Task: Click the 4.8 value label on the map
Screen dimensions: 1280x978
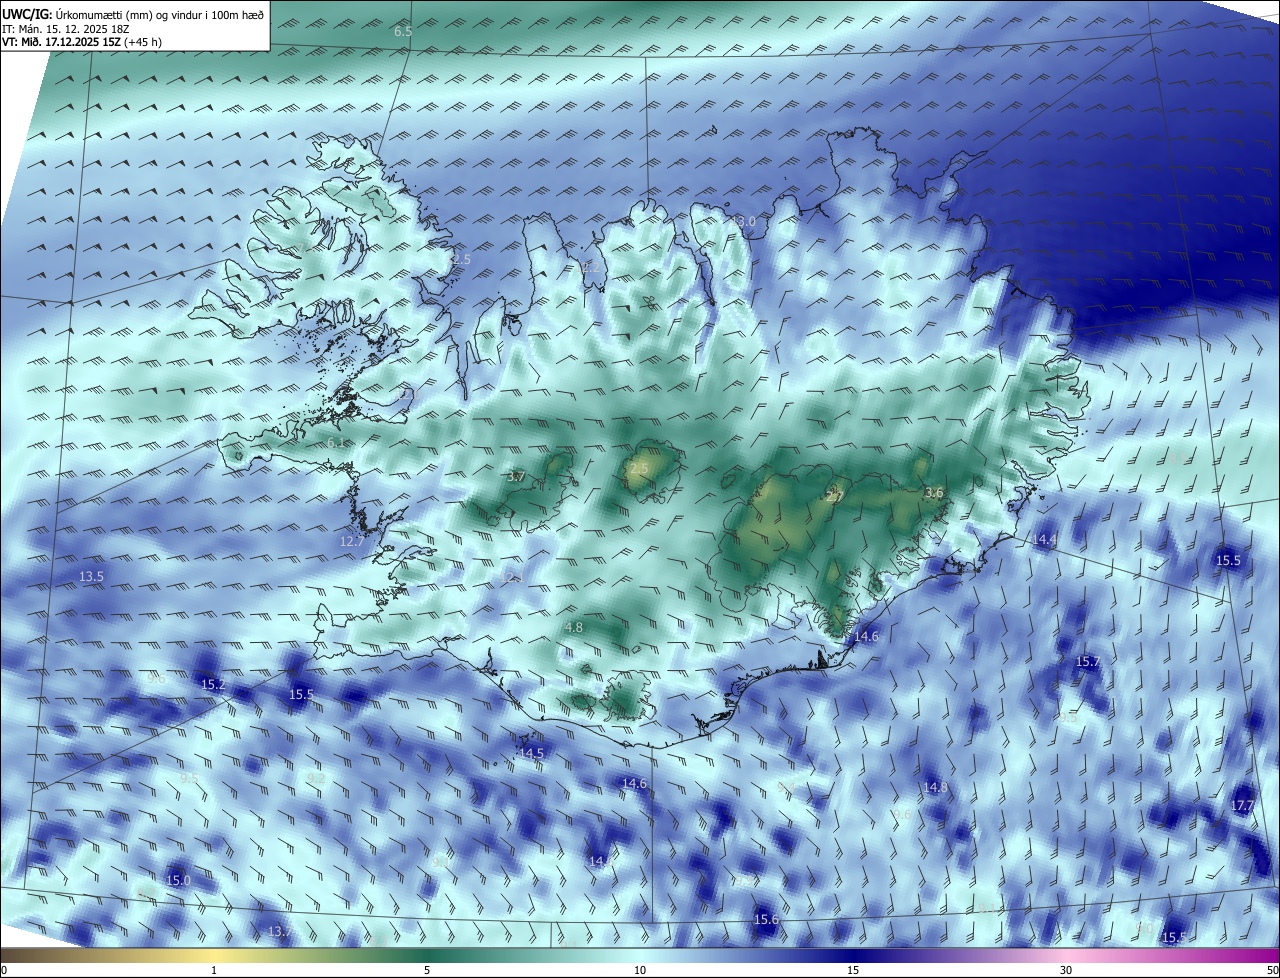Action: pyautogui.click(x=574, y=627)
